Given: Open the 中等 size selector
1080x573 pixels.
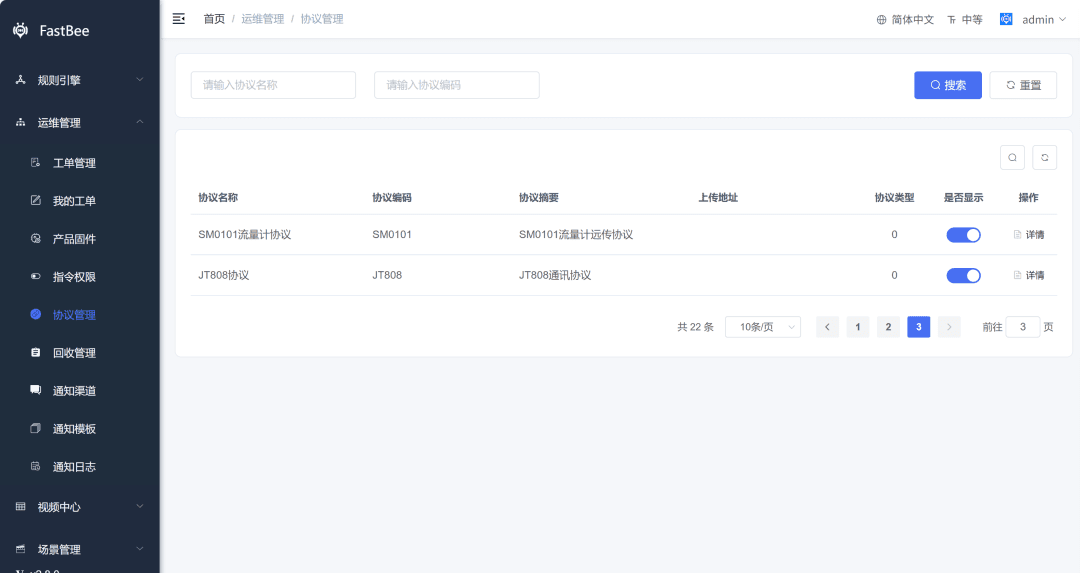Looking at the screenshot, I should 972,19.
